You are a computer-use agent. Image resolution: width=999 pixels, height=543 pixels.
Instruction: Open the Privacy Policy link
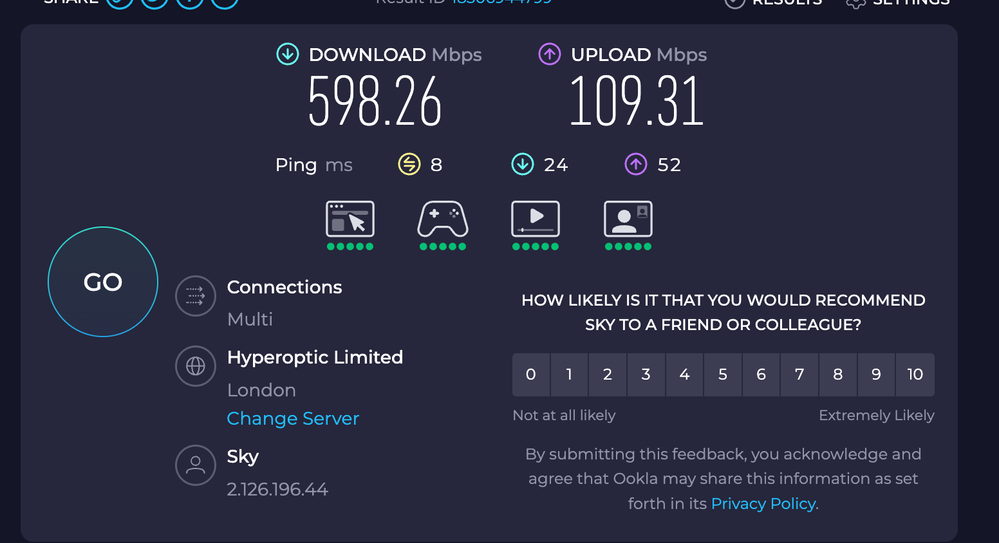pyautogui.click(x=763, y=504)
